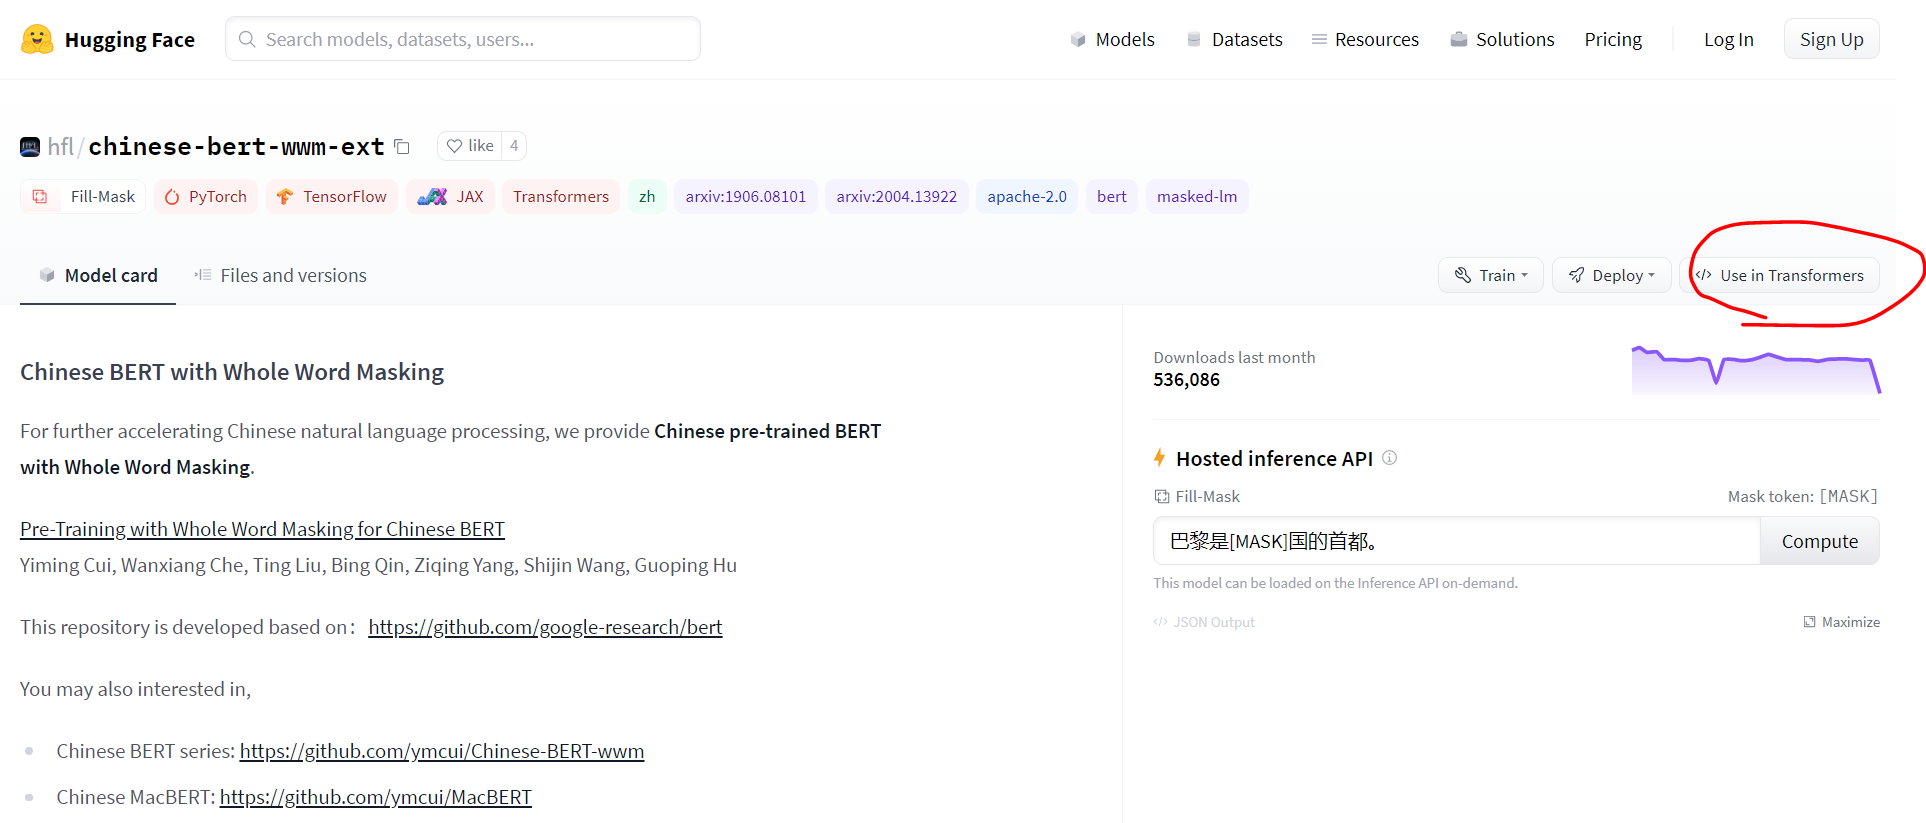Select the Transformers library tag
The image size is (1926, 823).
(561, 197)
